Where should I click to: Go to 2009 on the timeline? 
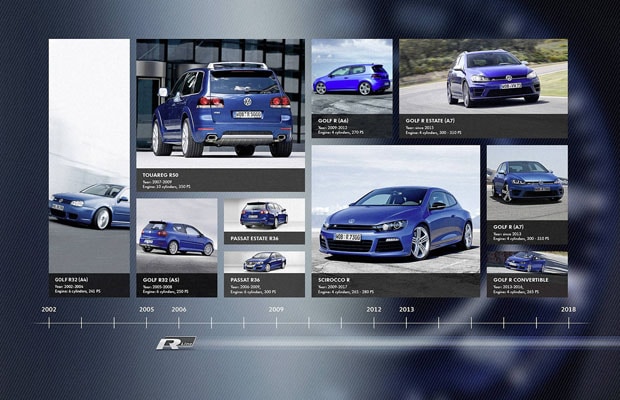point(276,310)
